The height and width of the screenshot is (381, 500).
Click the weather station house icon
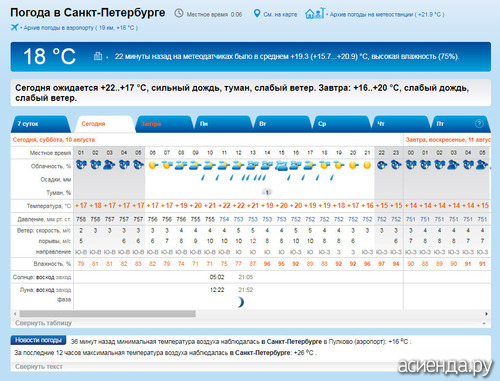pyautogui.click(x=315, y=13)
